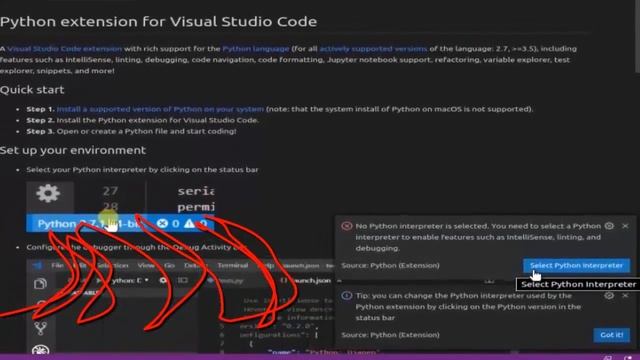Click 'Source: Python (Extension)' on Tip notification
Image resolution: width=640 pixels, height=360 pixels.
pyautogui.click(x=390, y=335)
